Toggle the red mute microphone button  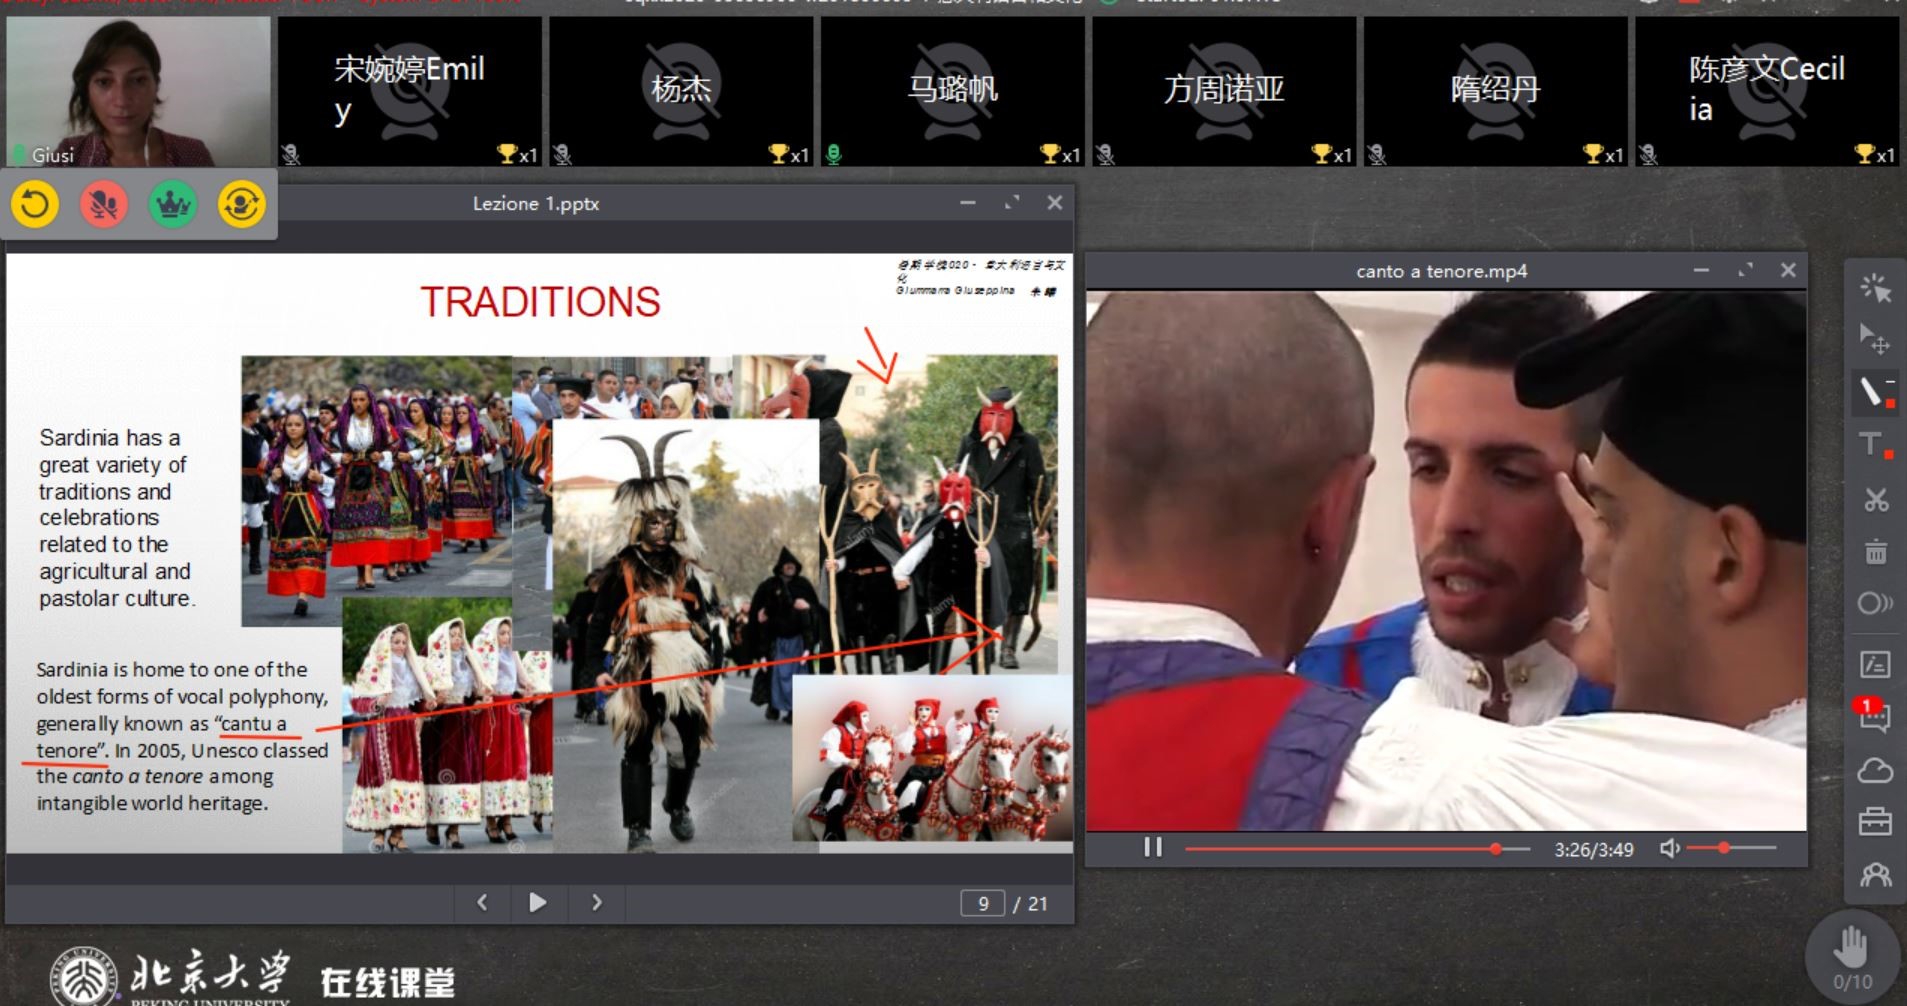[104, 205]
